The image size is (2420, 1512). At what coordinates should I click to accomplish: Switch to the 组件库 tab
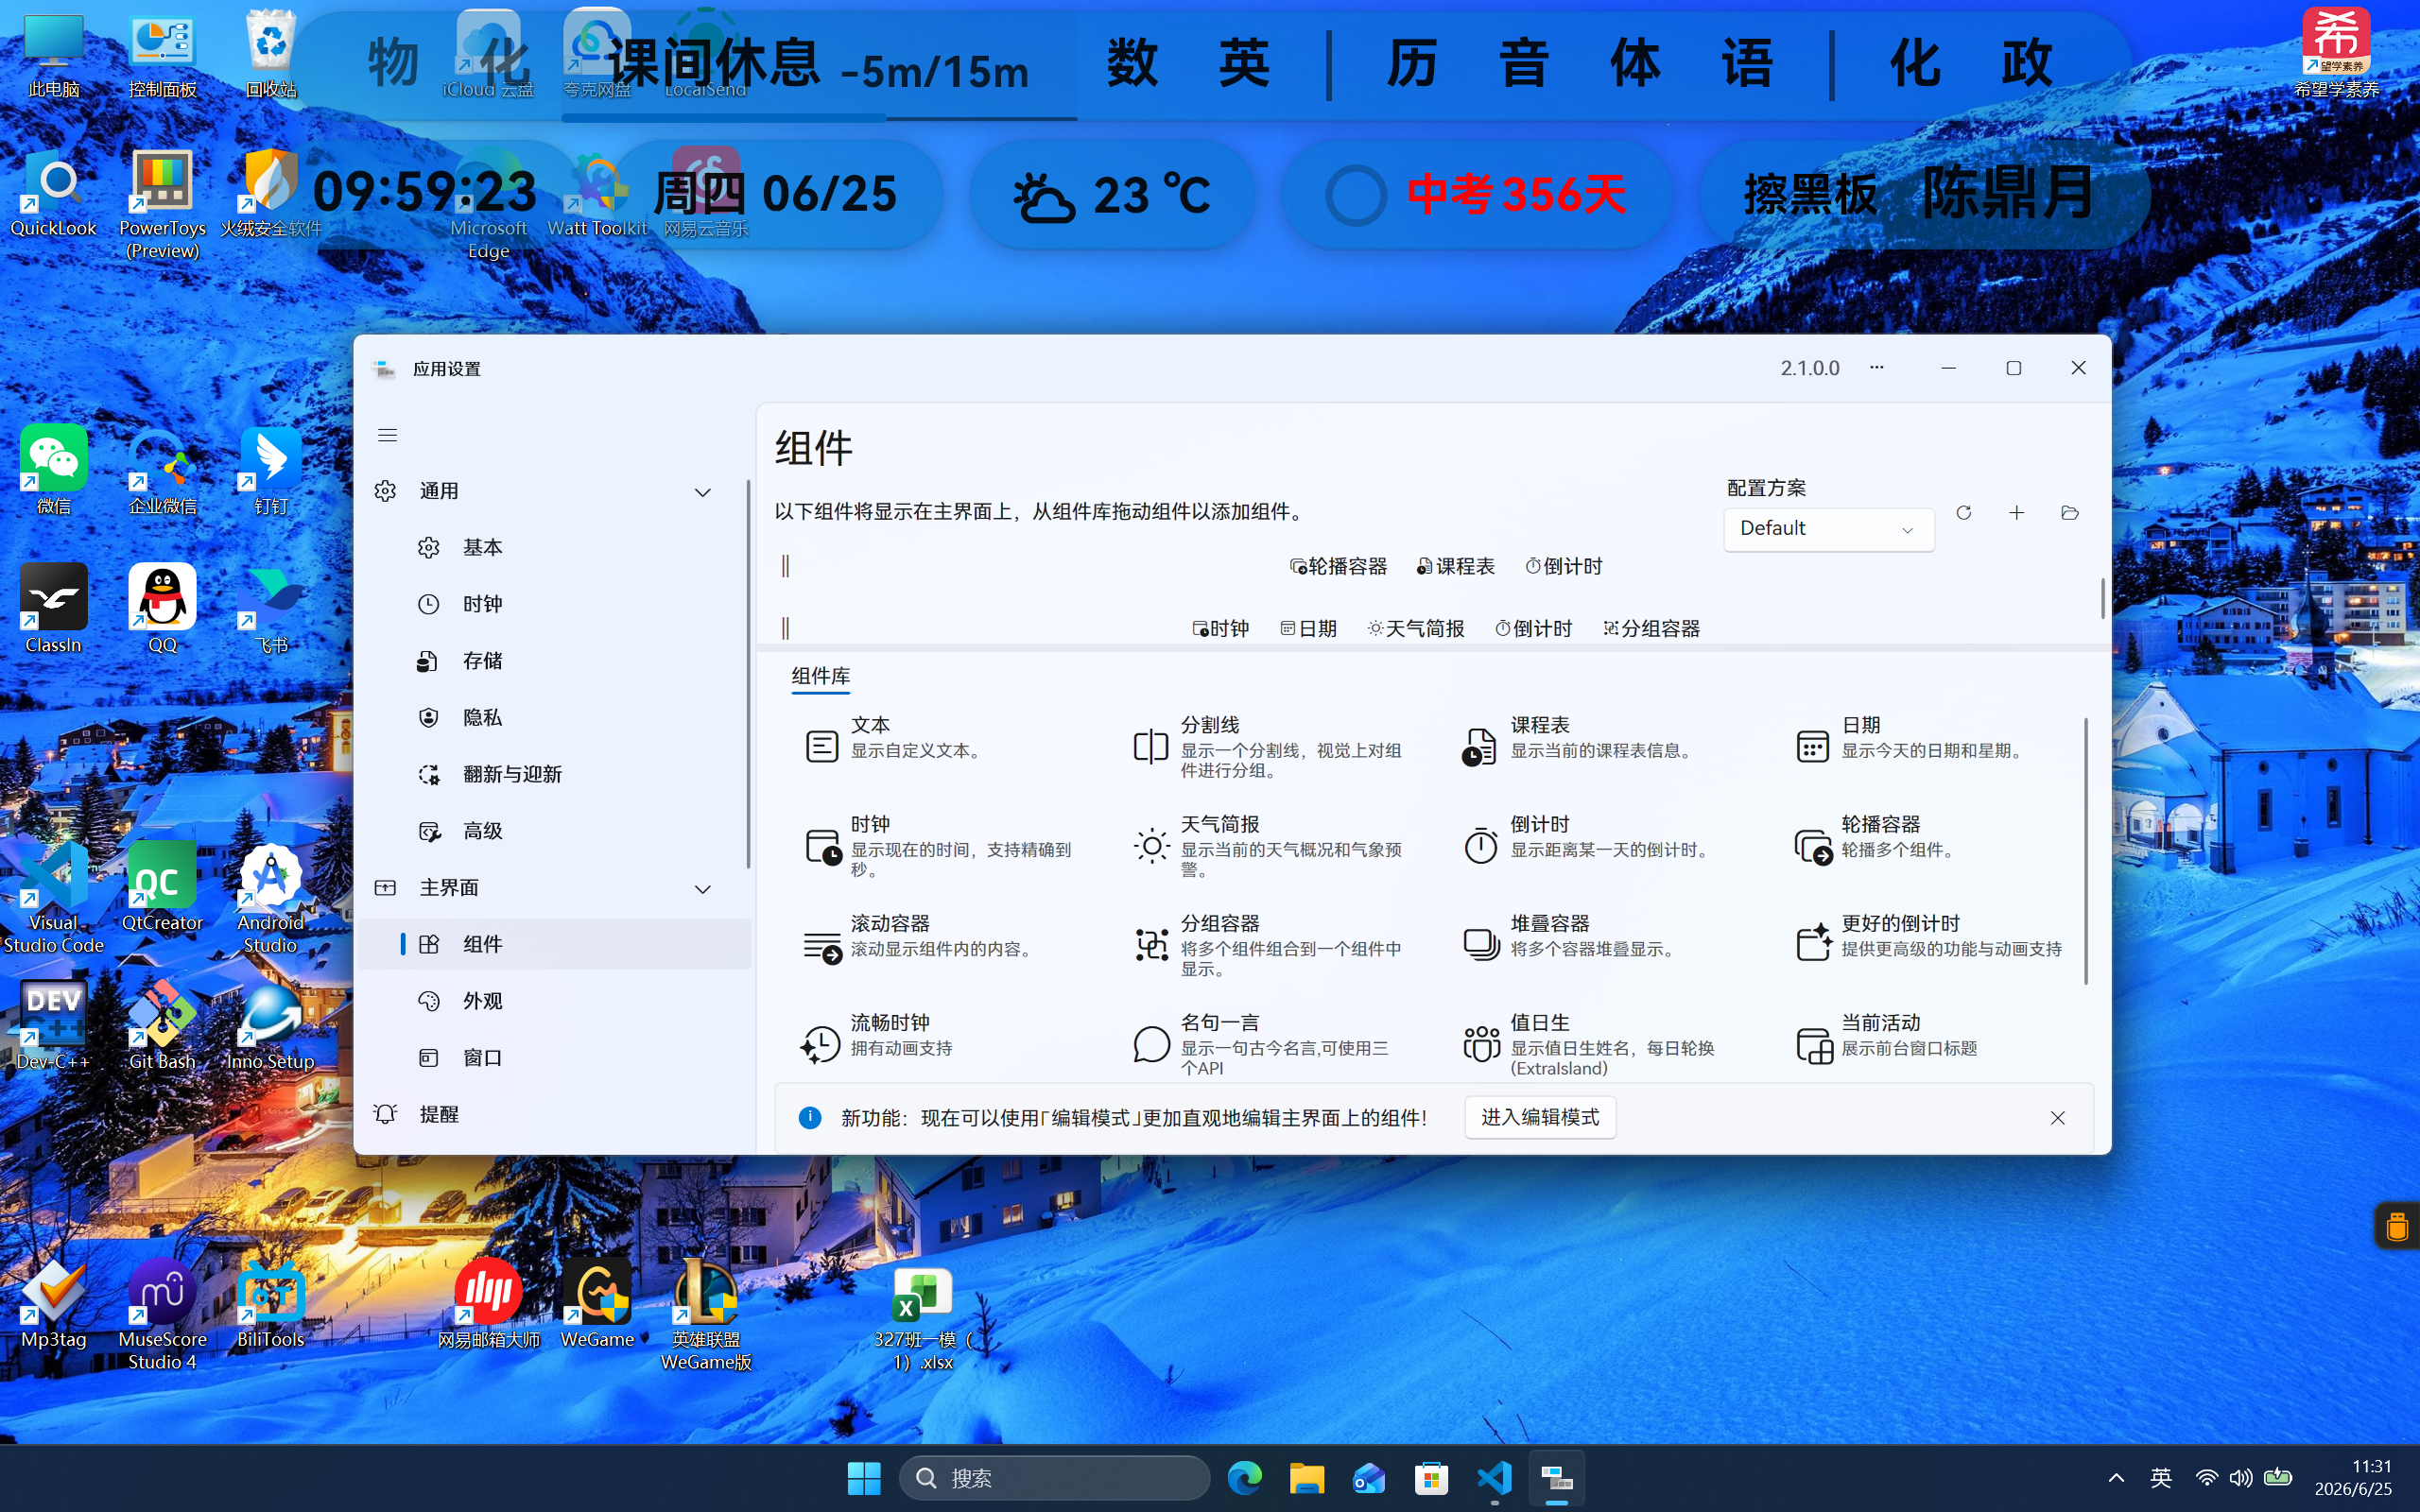pos(821,677)
